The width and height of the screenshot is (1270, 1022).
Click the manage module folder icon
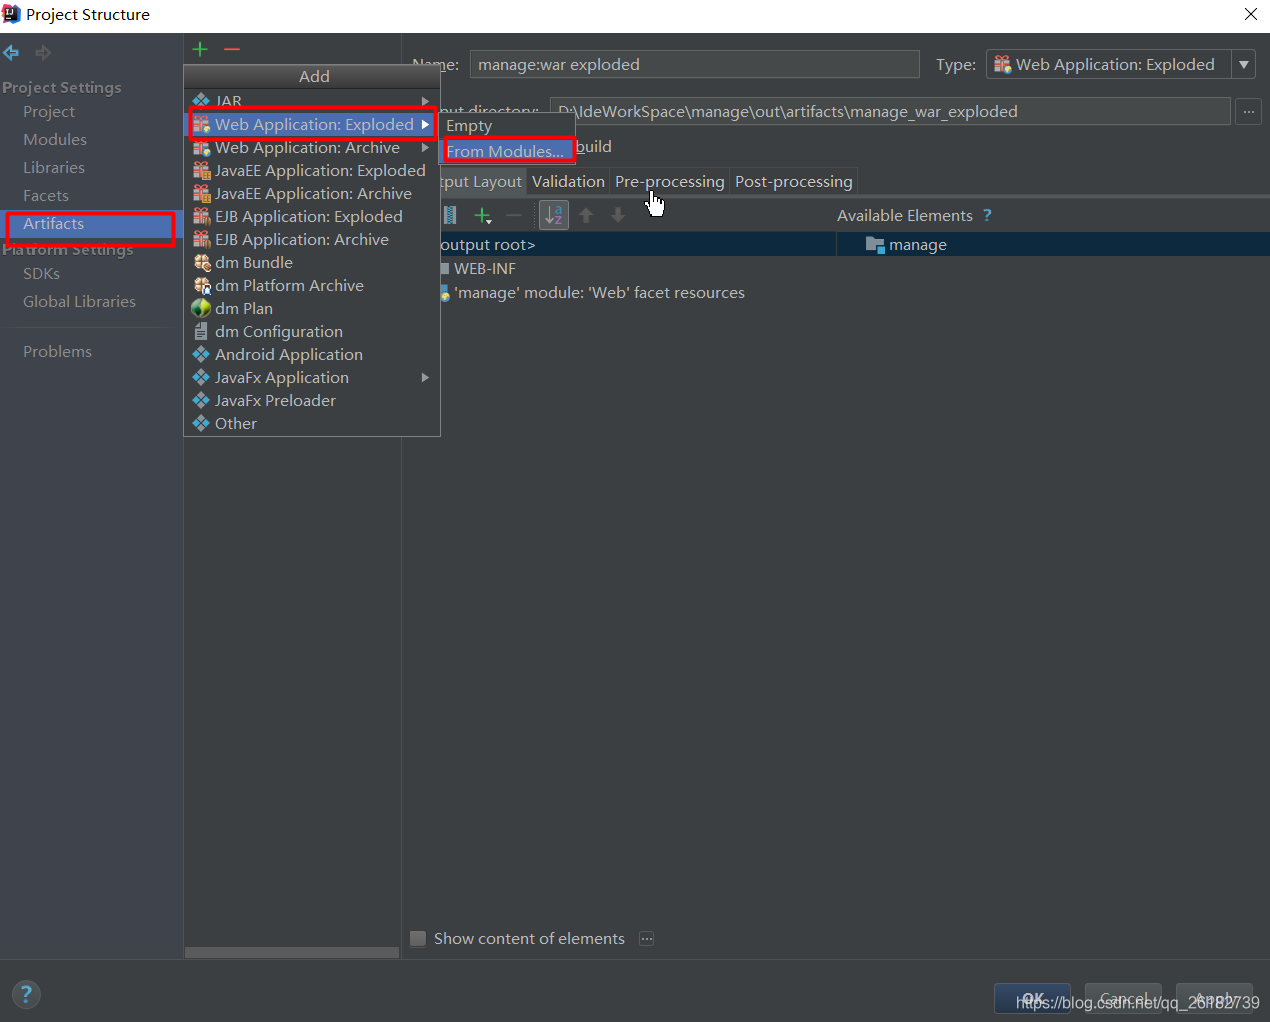(875, 245)
